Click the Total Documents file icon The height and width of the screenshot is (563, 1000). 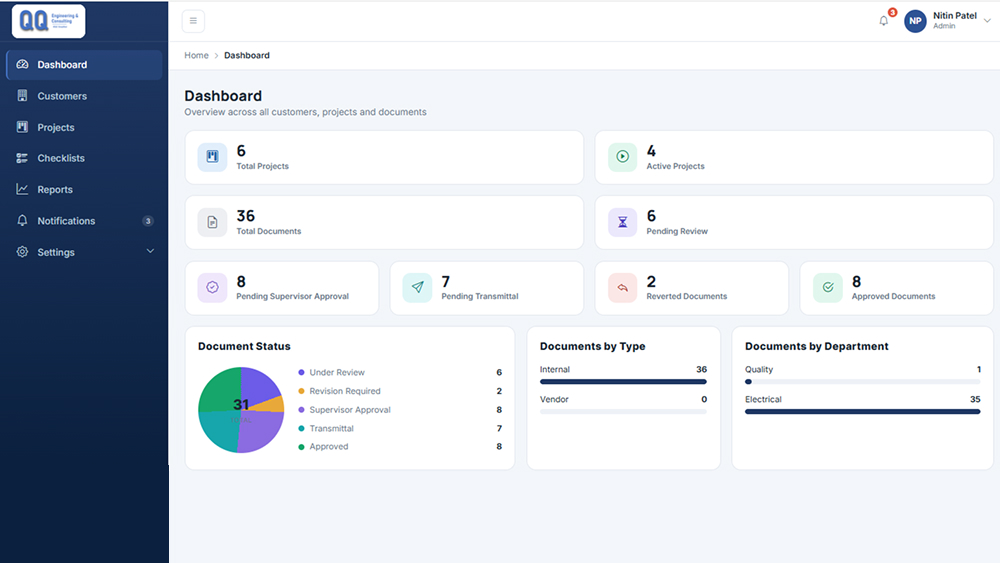(x=212, y=222)
